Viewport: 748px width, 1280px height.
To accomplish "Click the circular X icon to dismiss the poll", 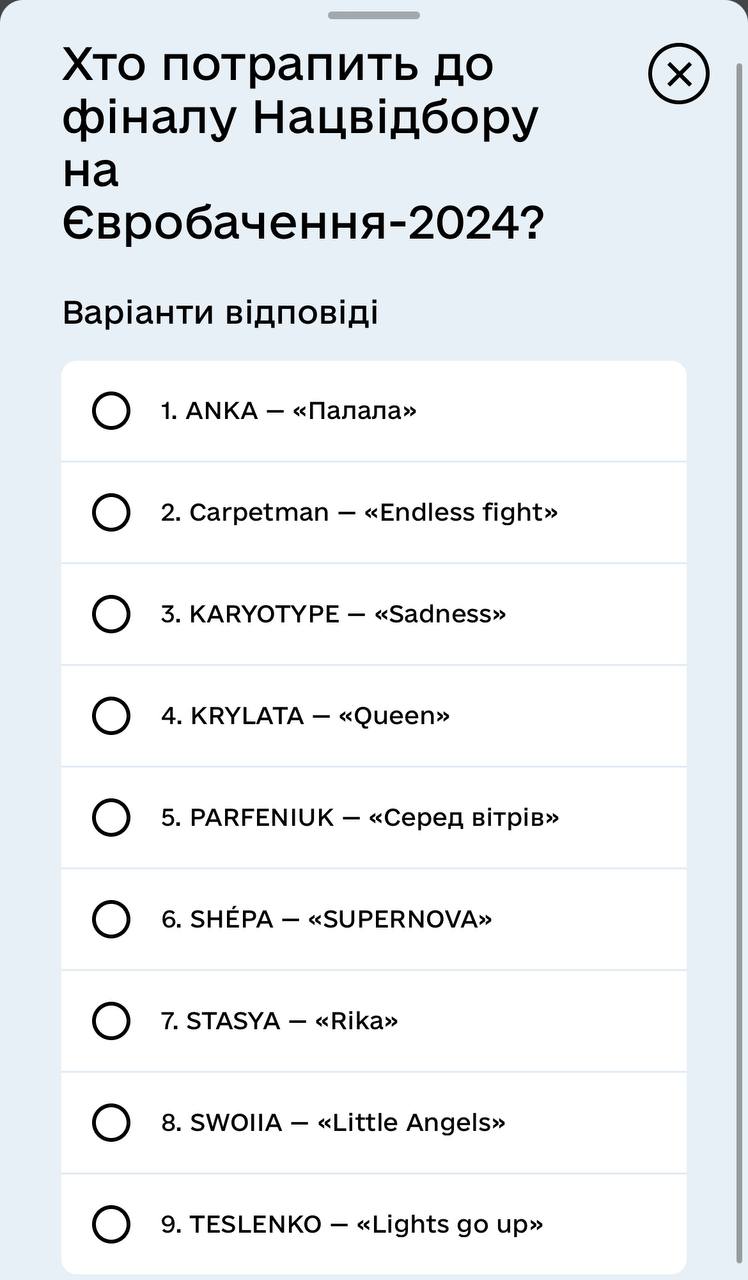I will pos(679,74).
